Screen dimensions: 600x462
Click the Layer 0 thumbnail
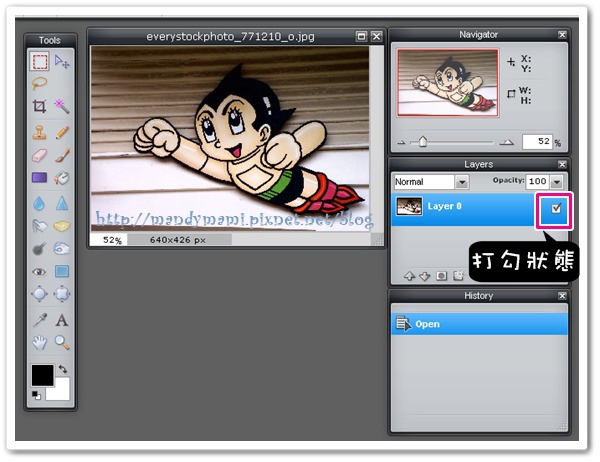click(409, 206)
